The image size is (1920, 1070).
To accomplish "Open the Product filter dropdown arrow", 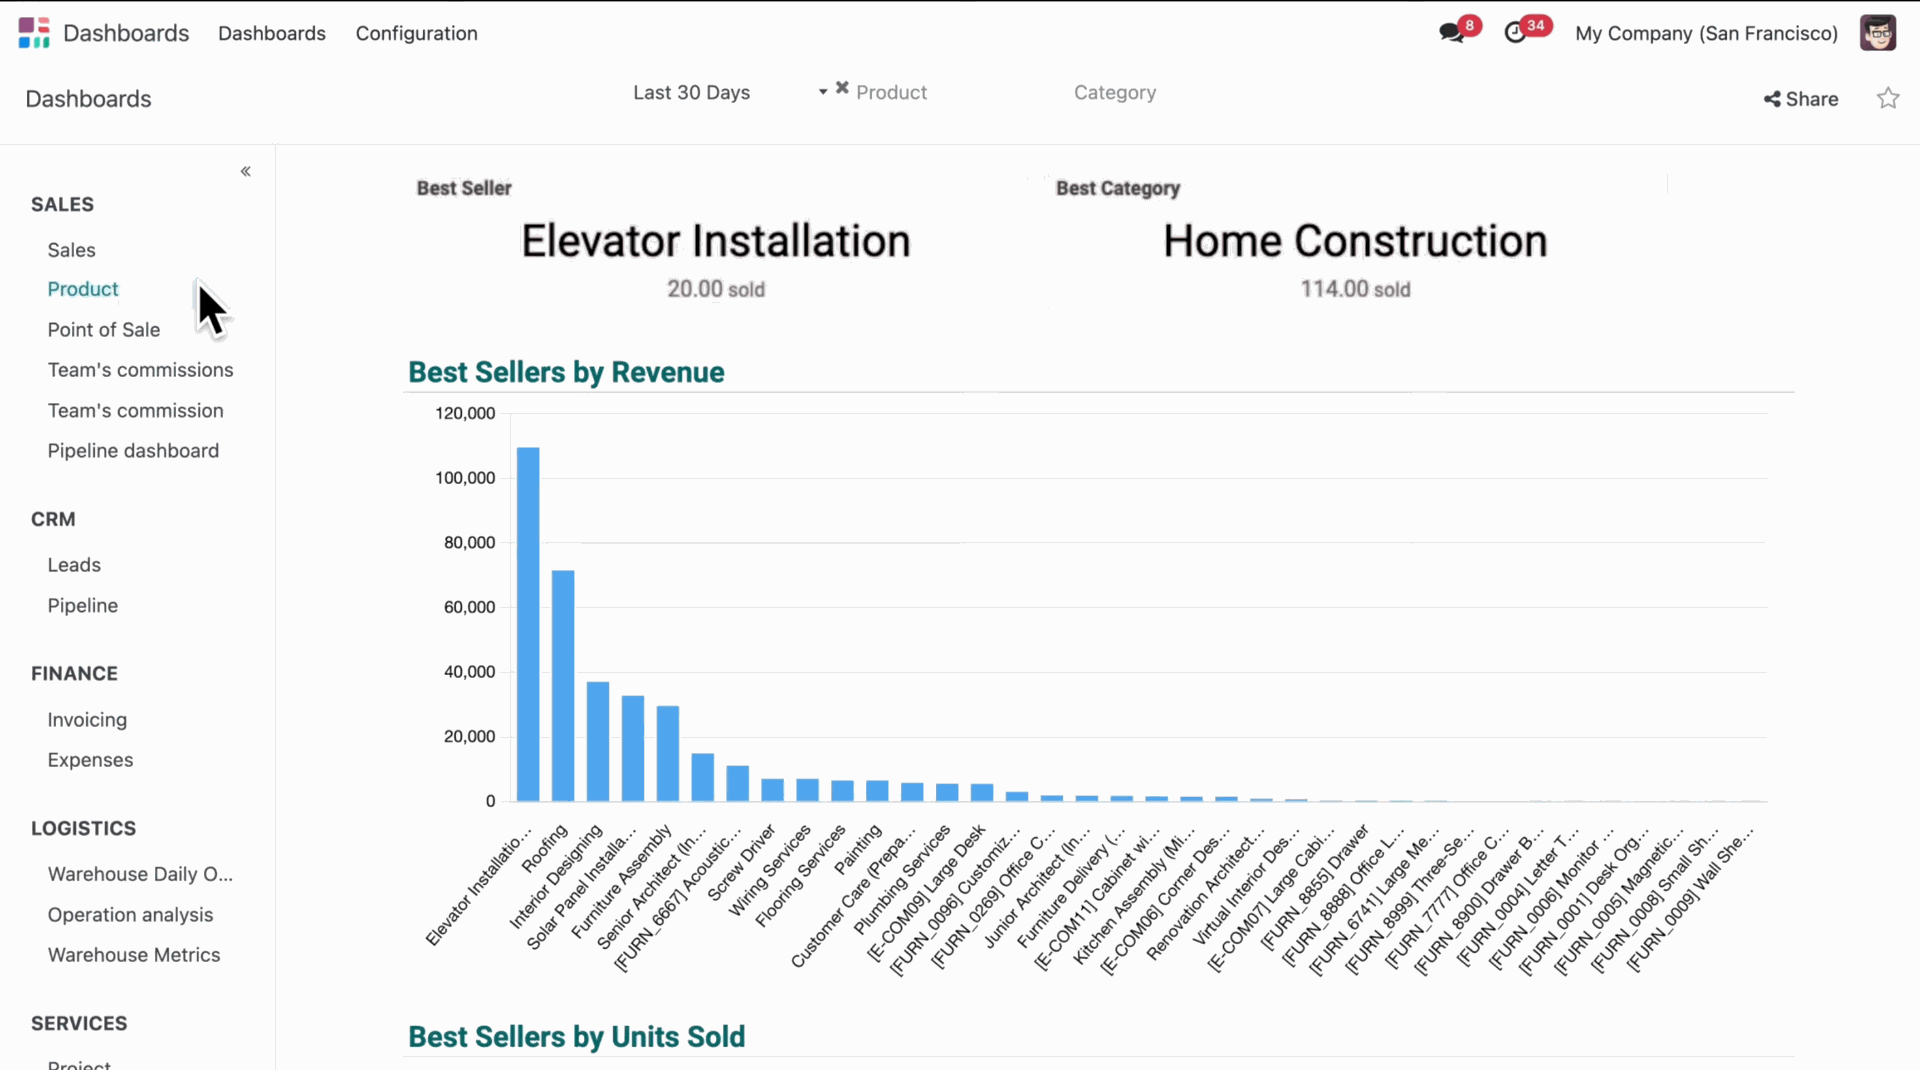I will (x=823, y=92).
